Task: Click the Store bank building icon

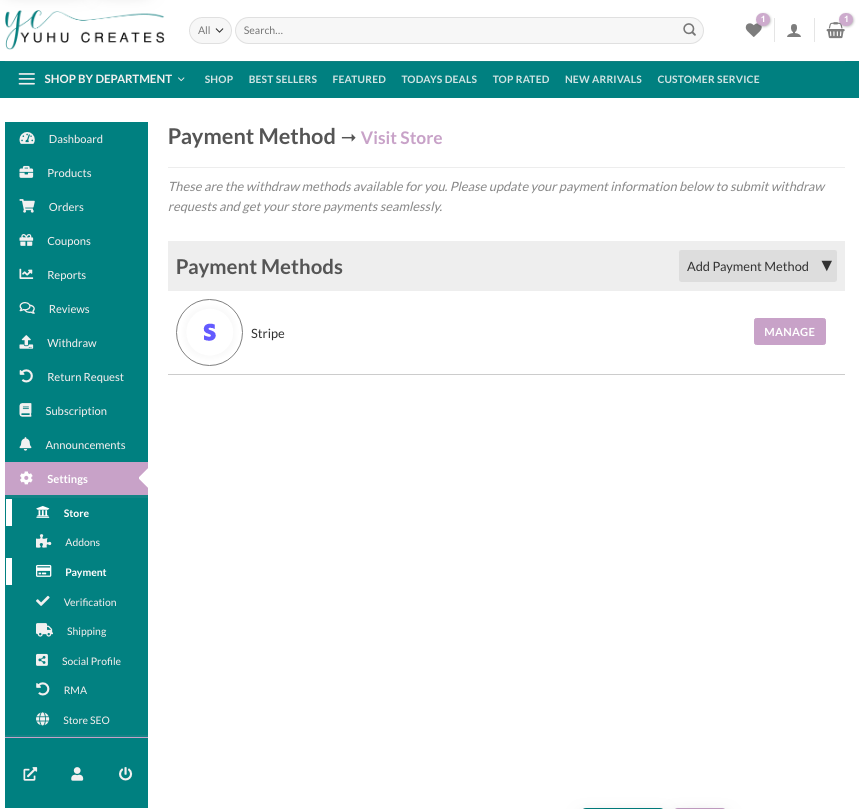Action: point(43,512)
